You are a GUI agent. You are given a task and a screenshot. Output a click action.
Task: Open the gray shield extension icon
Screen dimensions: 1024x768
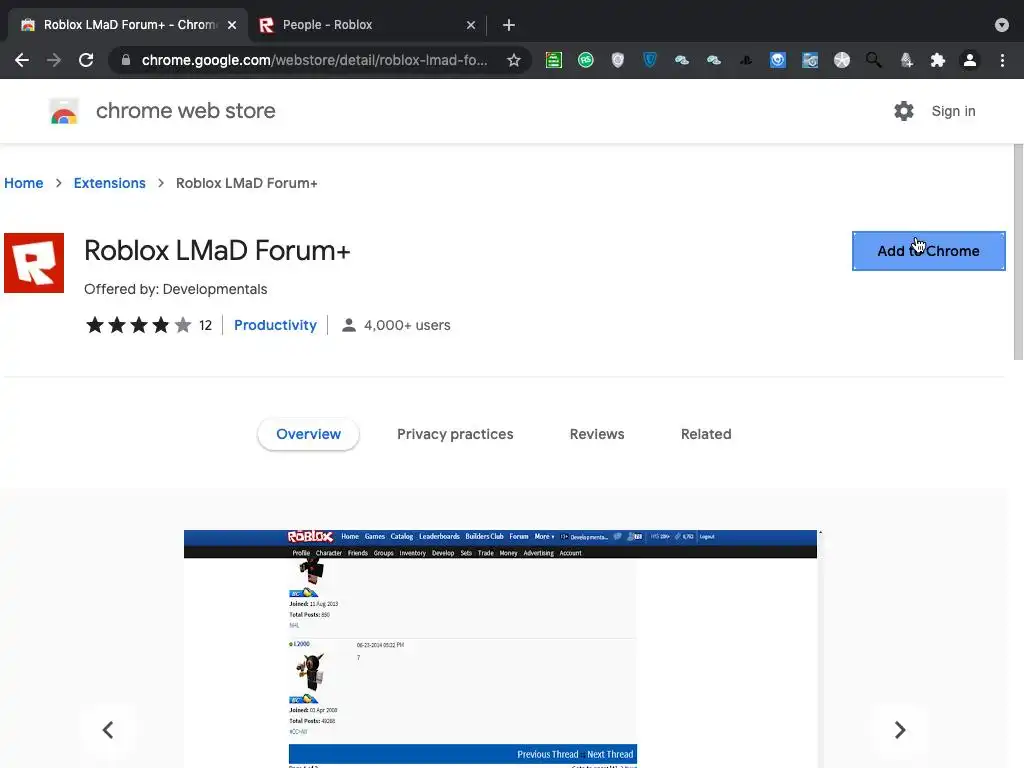click(x=618, y=60)
